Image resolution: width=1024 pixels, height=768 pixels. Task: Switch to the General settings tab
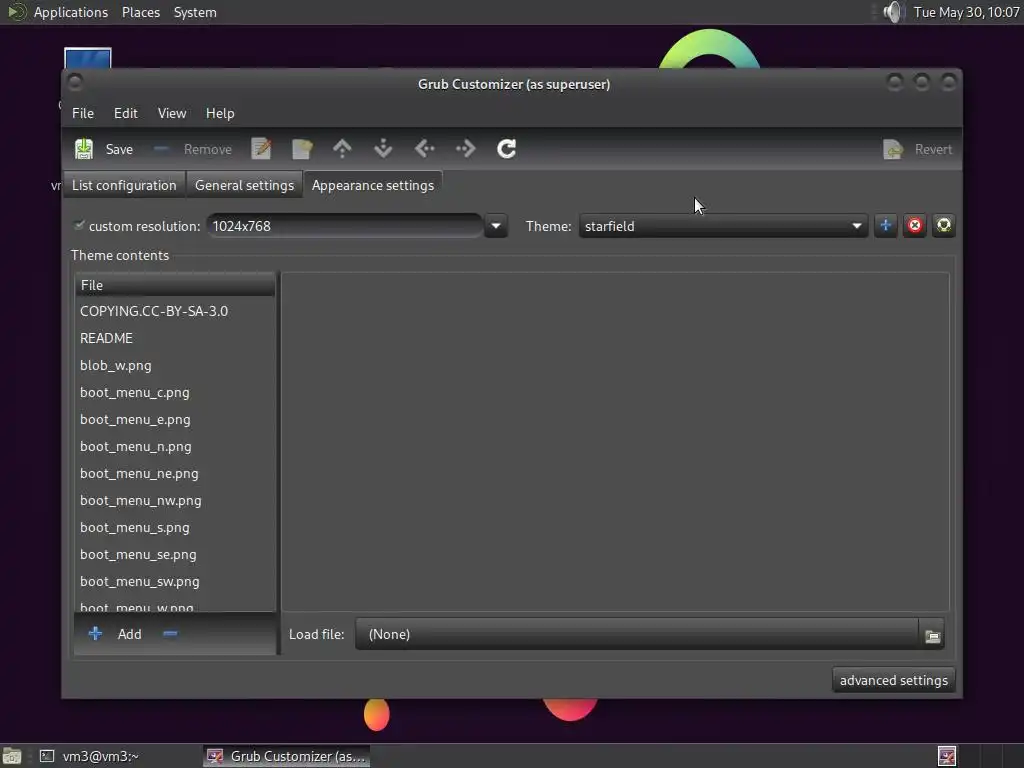(x=244, y=185)
